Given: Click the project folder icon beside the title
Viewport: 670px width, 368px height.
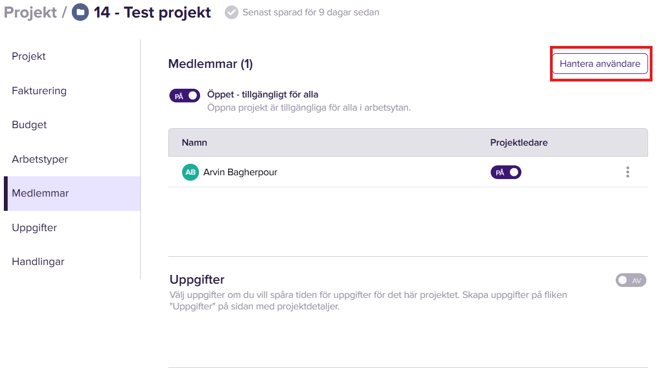Looking at the screenshot, I should click(80, 12).
